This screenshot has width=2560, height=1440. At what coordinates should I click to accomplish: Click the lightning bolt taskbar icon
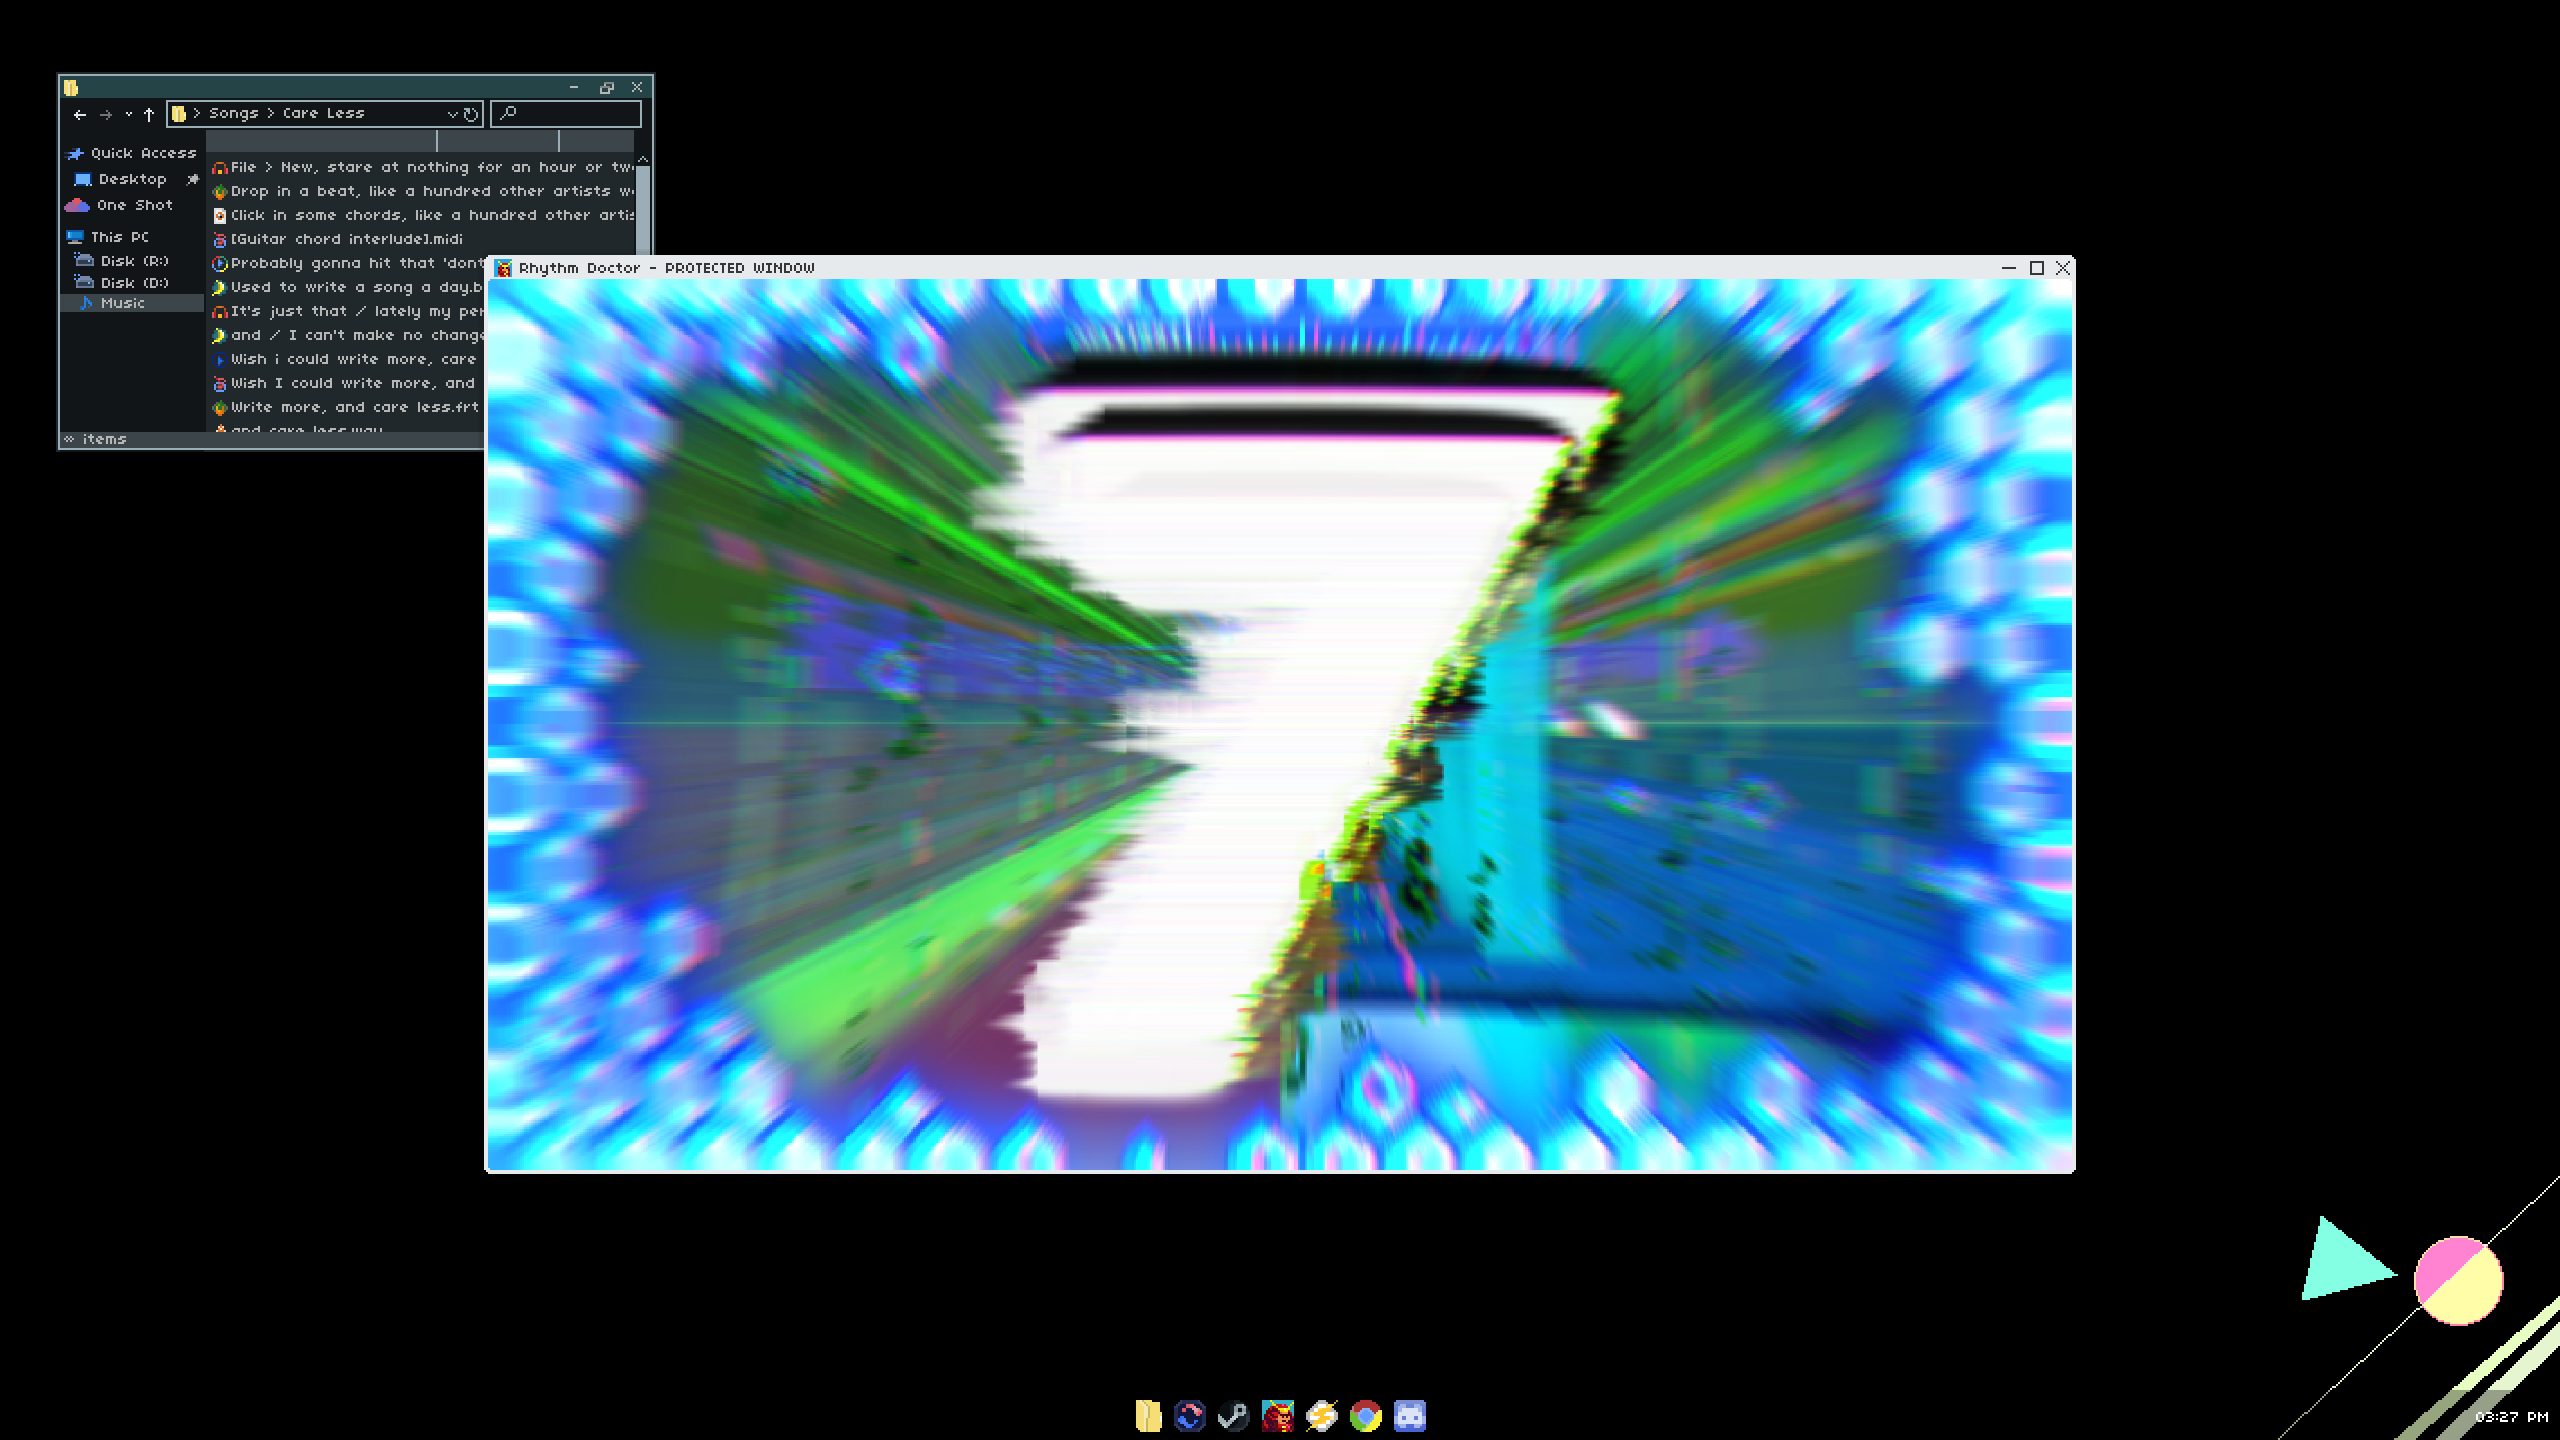[1321, 1416]
